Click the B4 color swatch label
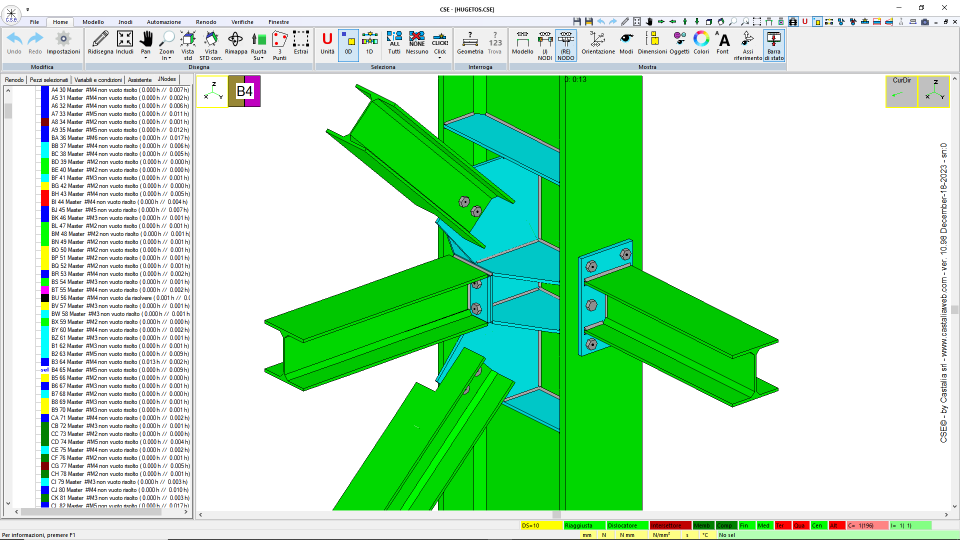960x540 pixels. (x=244, y=91)
